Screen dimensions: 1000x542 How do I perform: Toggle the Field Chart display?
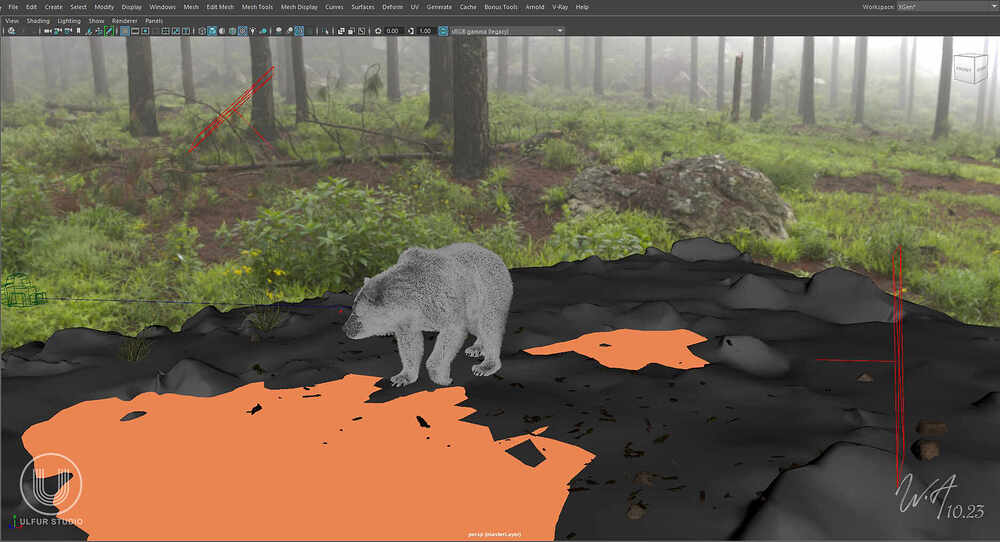[x=165, y=31]
